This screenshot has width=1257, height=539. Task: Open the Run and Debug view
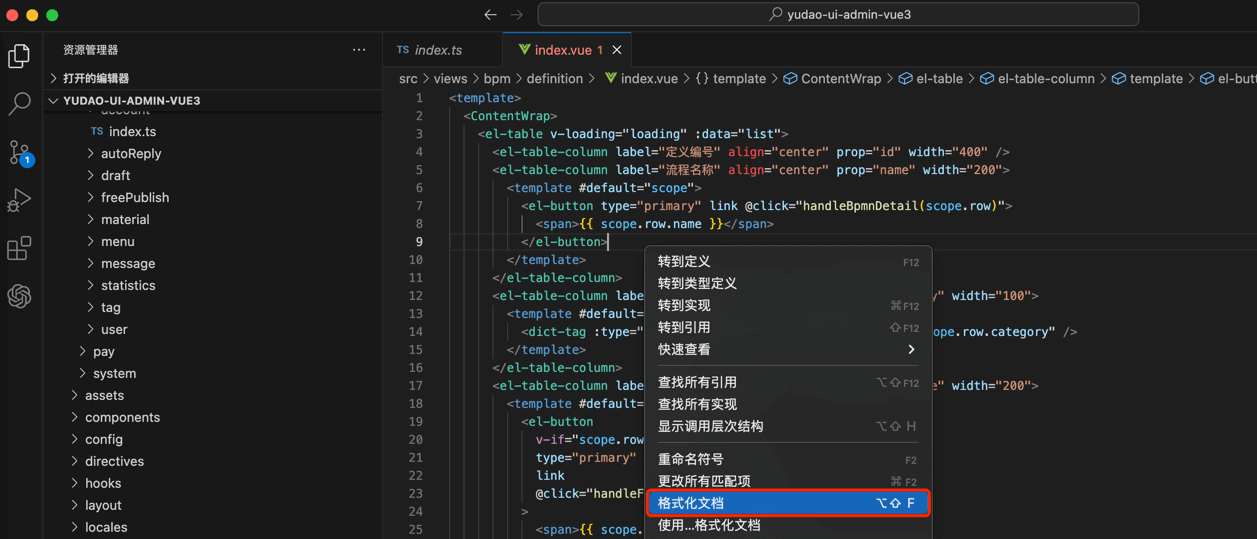click(19, 200)
